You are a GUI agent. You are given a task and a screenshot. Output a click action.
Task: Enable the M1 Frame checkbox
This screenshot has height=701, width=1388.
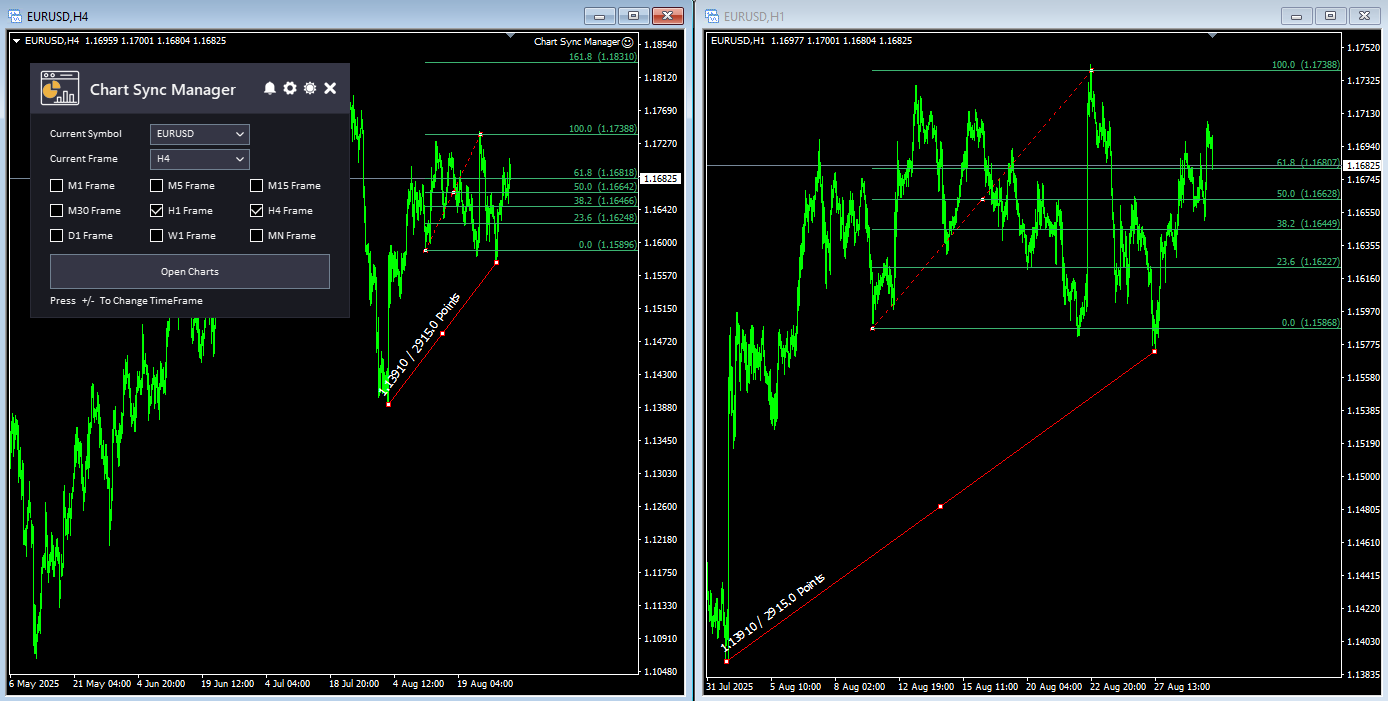tap(57, 186)
